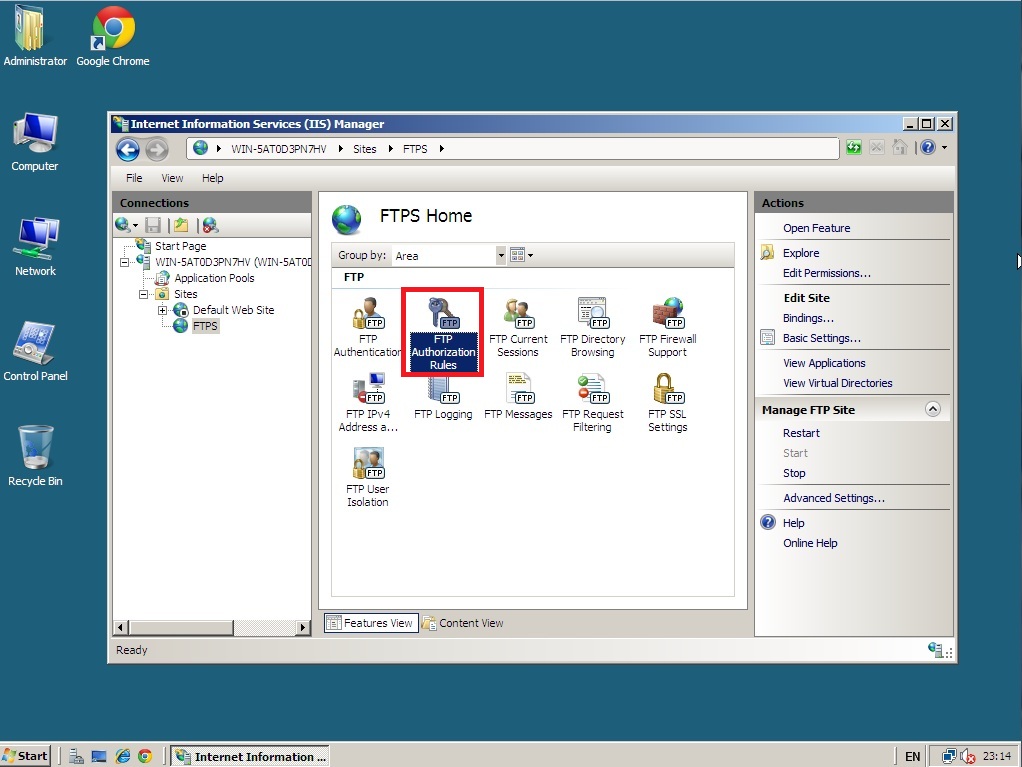The height and width of the screenshot is (767, 1022).
Task: Click the view mode icon beside Group by
Action: [518, 255]
